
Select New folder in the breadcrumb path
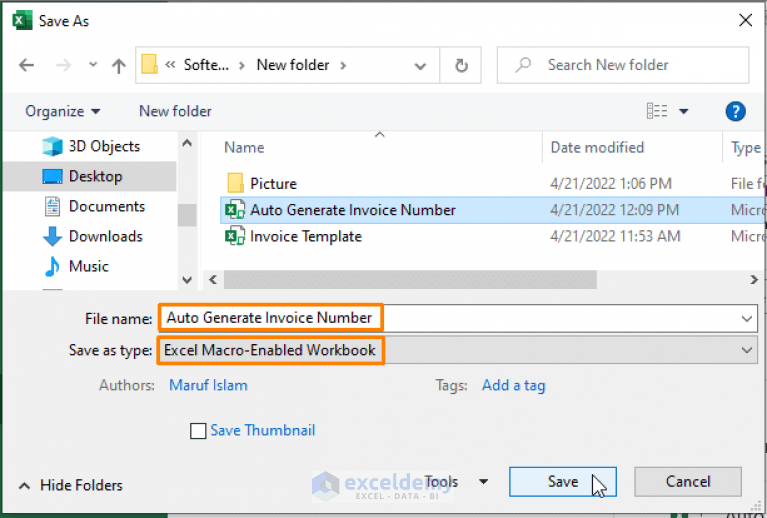293,65
